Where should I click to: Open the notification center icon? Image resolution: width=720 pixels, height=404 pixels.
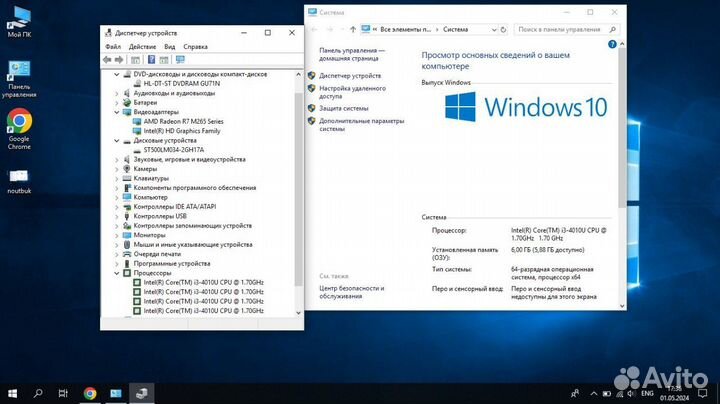coord(703,394)
